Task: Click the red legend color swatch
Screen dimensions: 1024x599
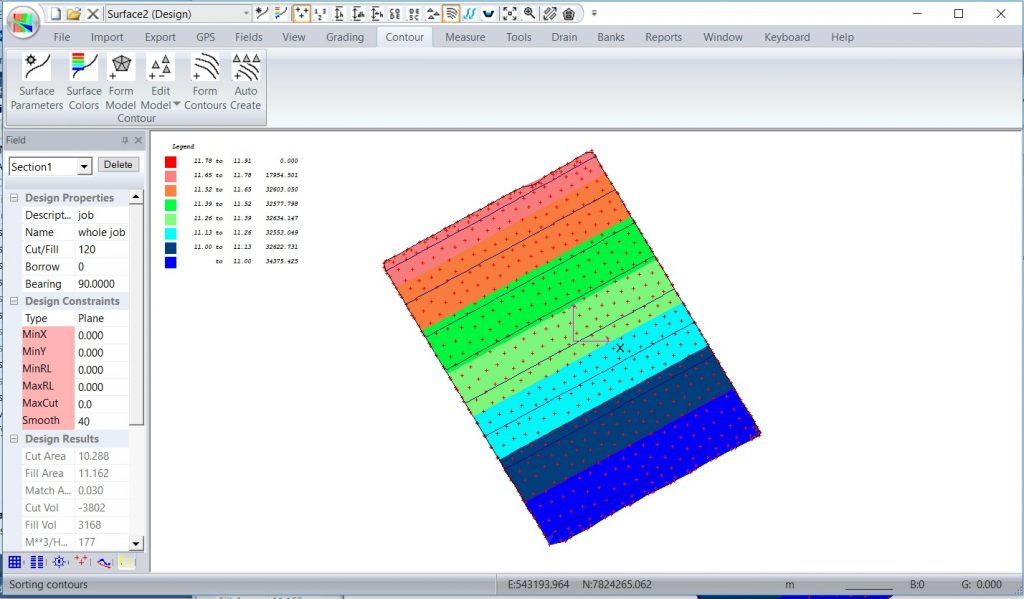Action: 171,162
